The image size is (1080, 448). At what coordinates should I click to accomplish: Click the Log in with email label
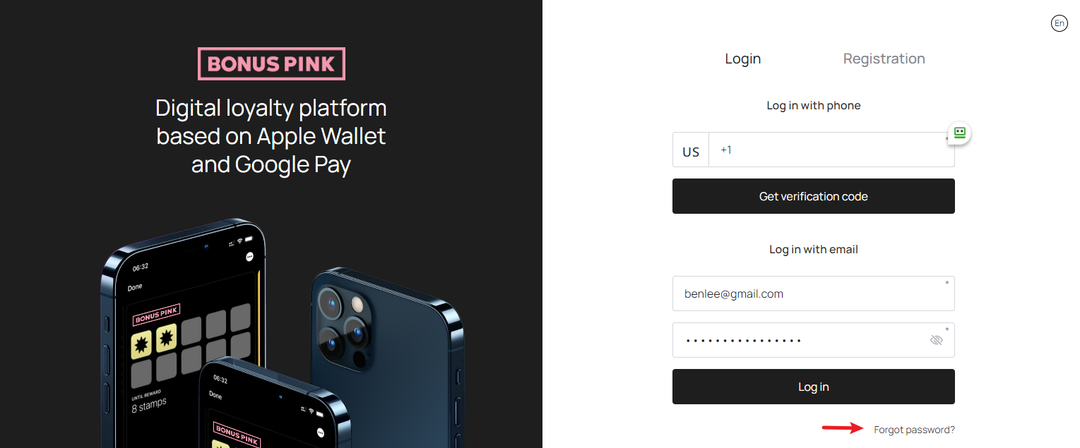[813, 250]
